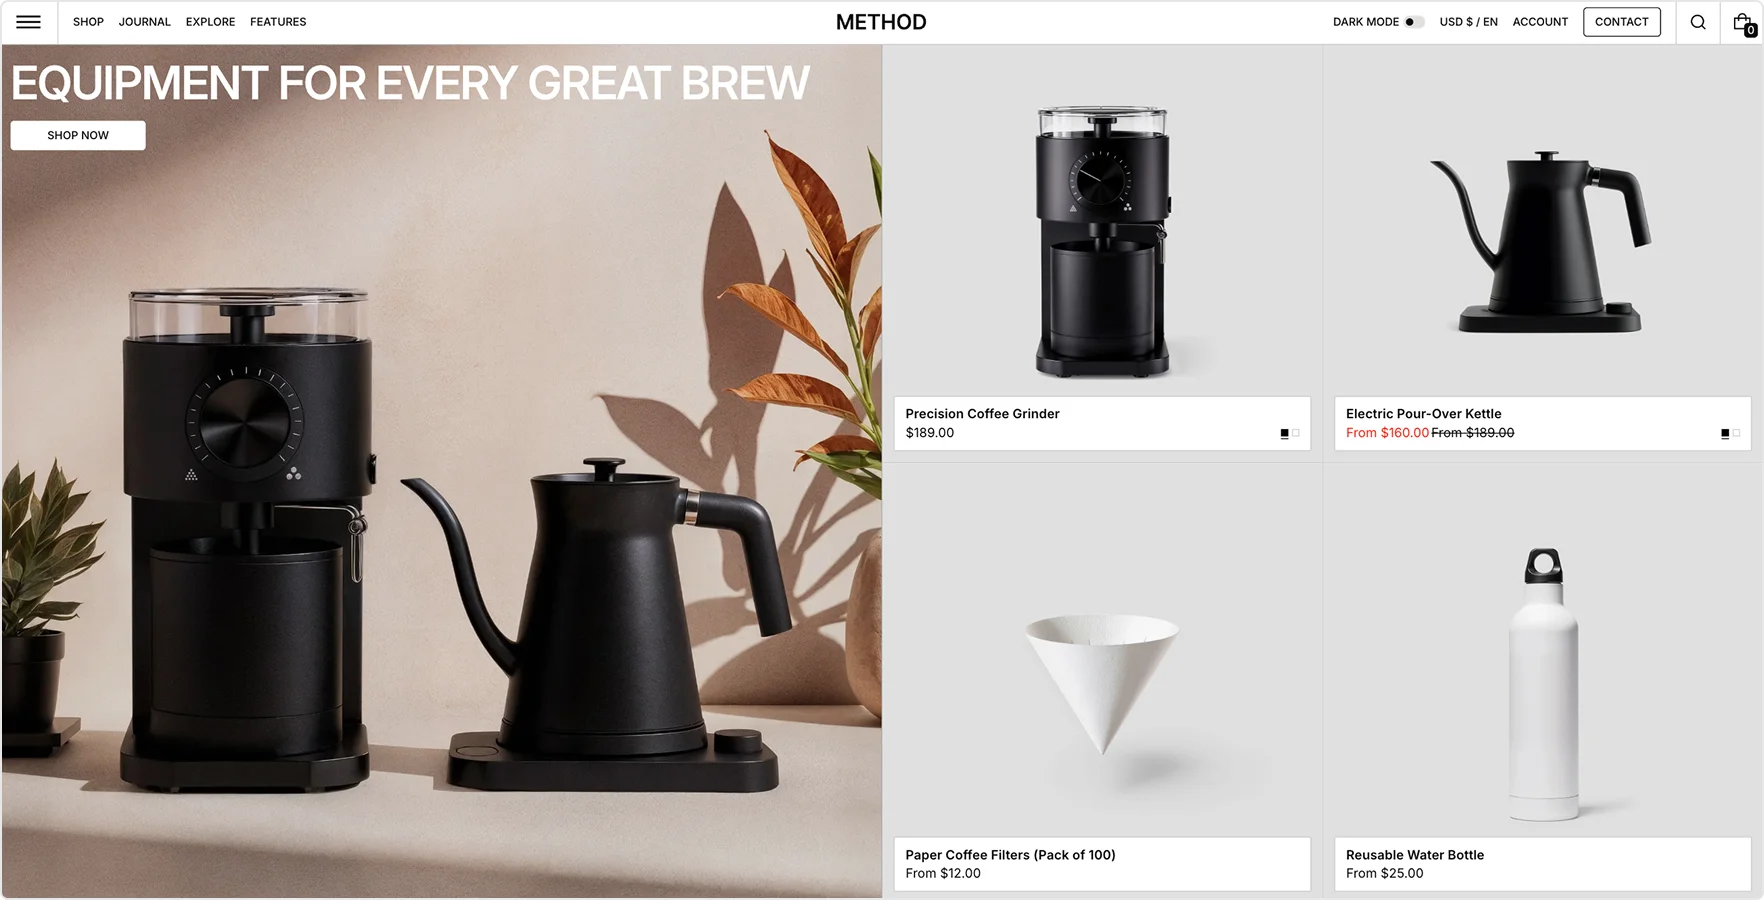Image resolution: width=1764 pixels, height=900 pixels.
Task: Click the Contact button
Action: (x=1621, y=22)
